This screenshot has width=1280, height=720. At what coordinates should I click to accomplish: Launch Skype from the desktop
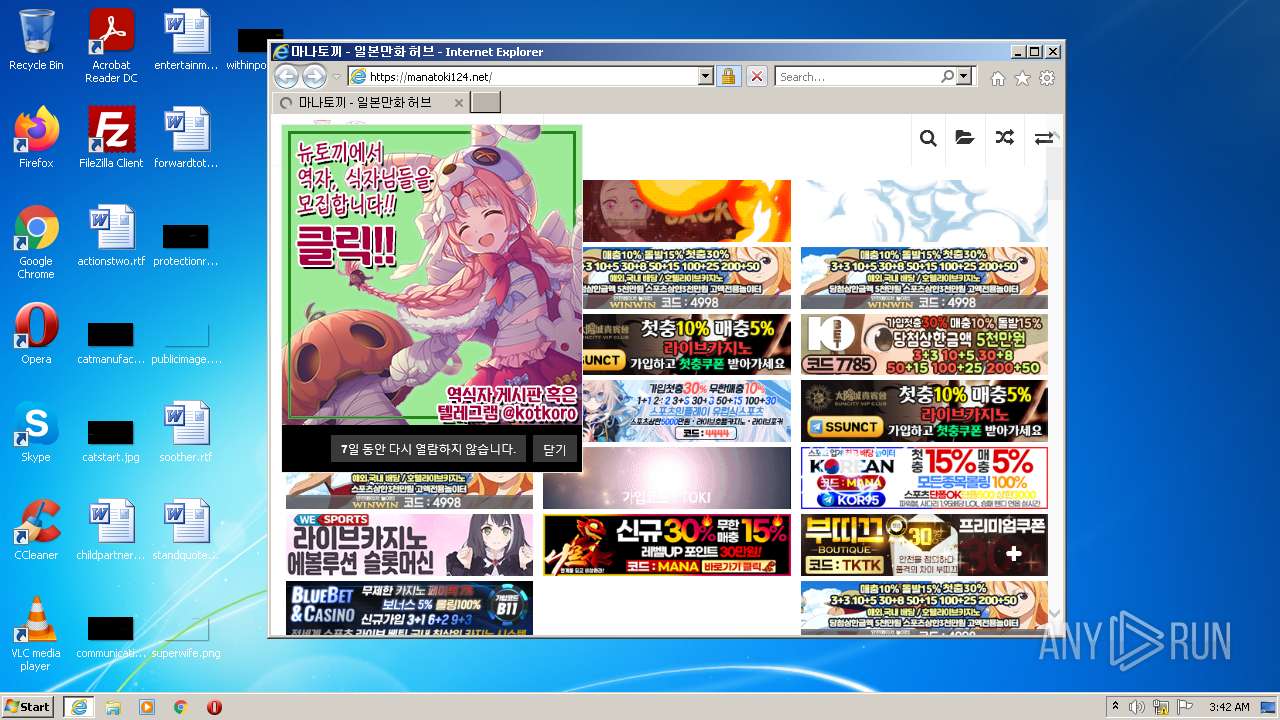click(36, 432)
